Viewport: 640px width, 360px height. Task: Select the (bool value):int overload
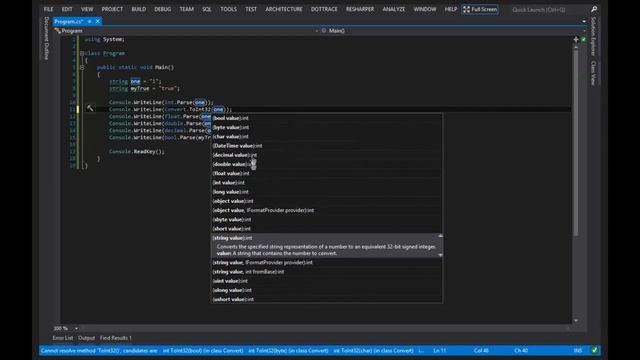(327, 118)
